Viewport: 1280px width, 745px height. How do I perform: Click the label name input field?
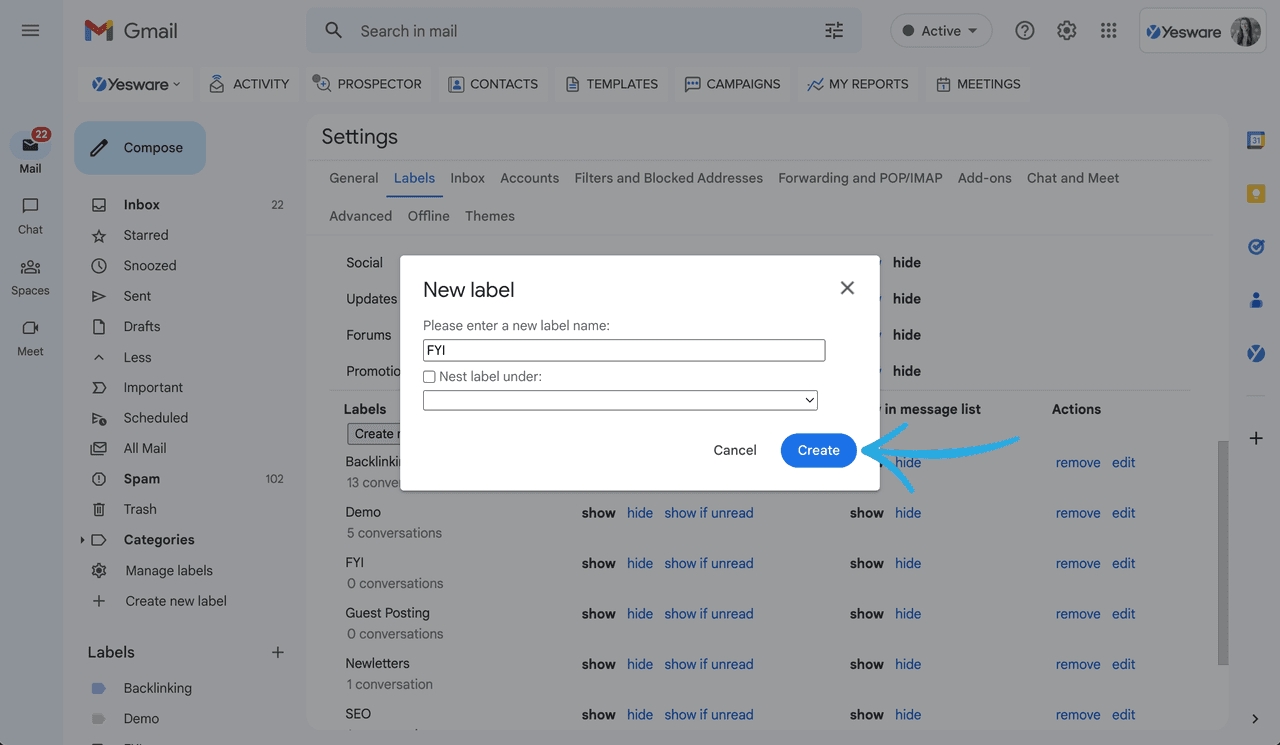point(623,350)
